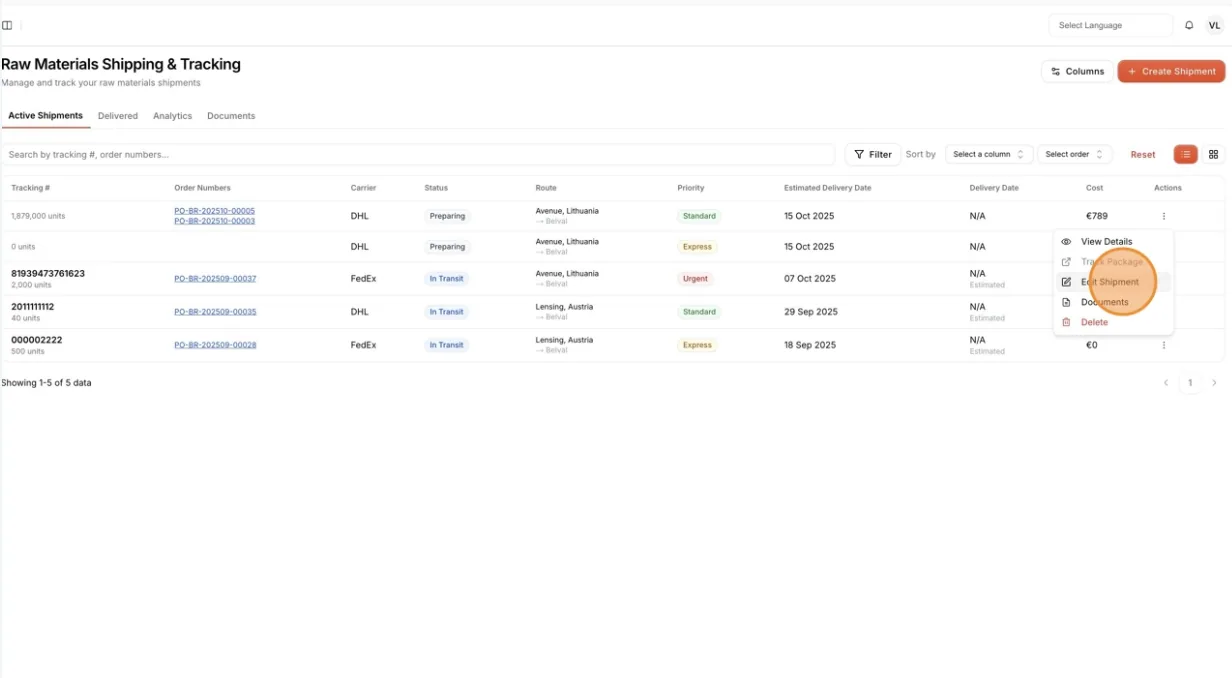
Task: Click tracking number 81939473761623
Action: (48, 273)
